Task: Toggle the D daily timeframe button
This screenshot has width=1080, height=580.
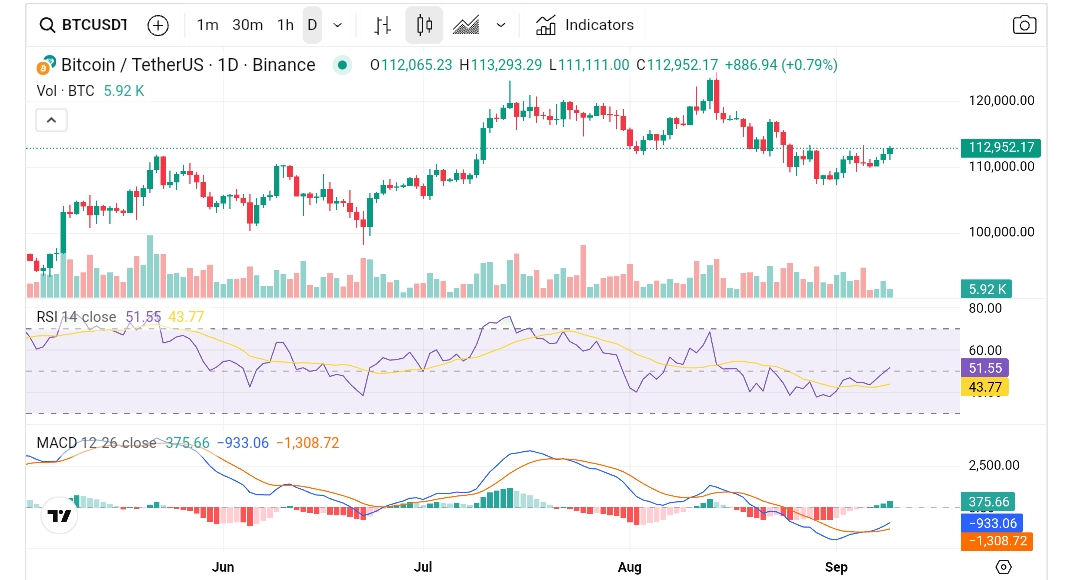Action: [x=311, y=25]
